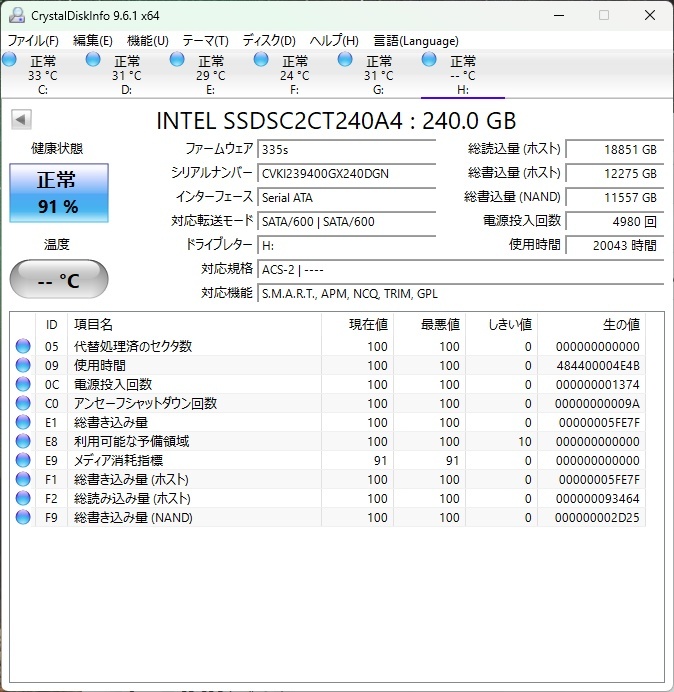
Task: Click status orb for attribute F1 row
Action: tap(23, 479)
